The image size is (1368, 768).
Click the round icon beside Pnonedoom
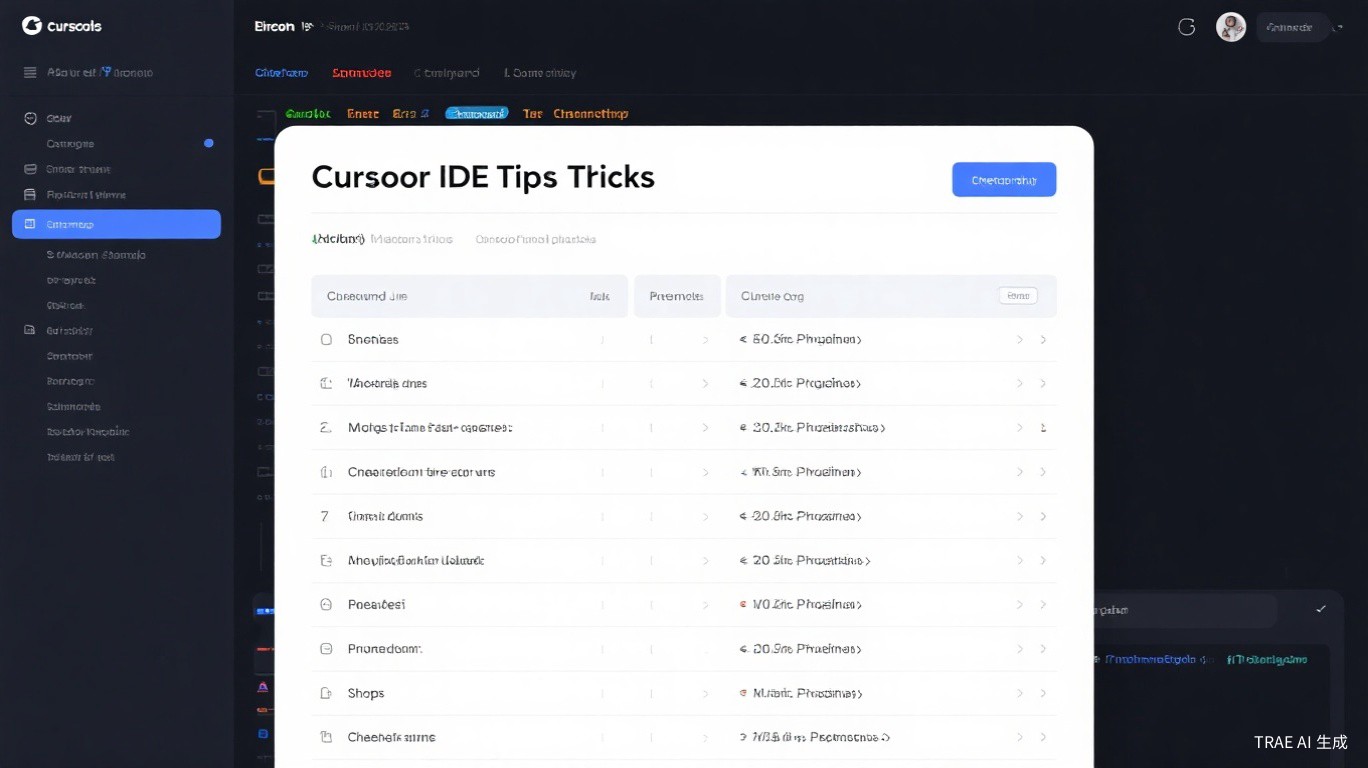click(325, 649)
